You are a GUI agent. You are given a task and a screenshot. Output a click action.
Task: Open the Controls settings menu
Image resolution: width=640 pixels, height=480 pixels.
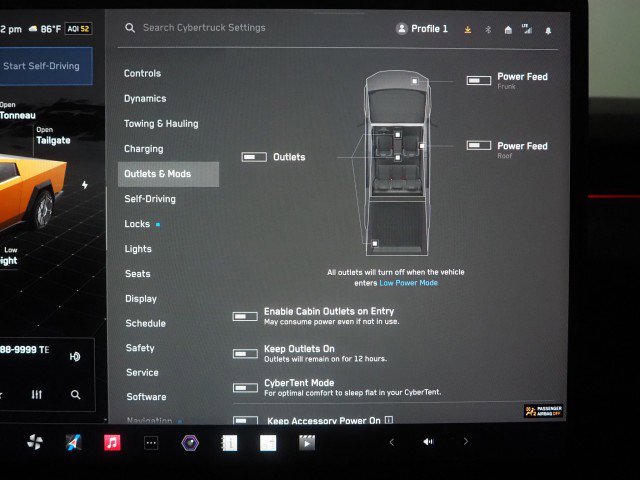coord(142,73)
